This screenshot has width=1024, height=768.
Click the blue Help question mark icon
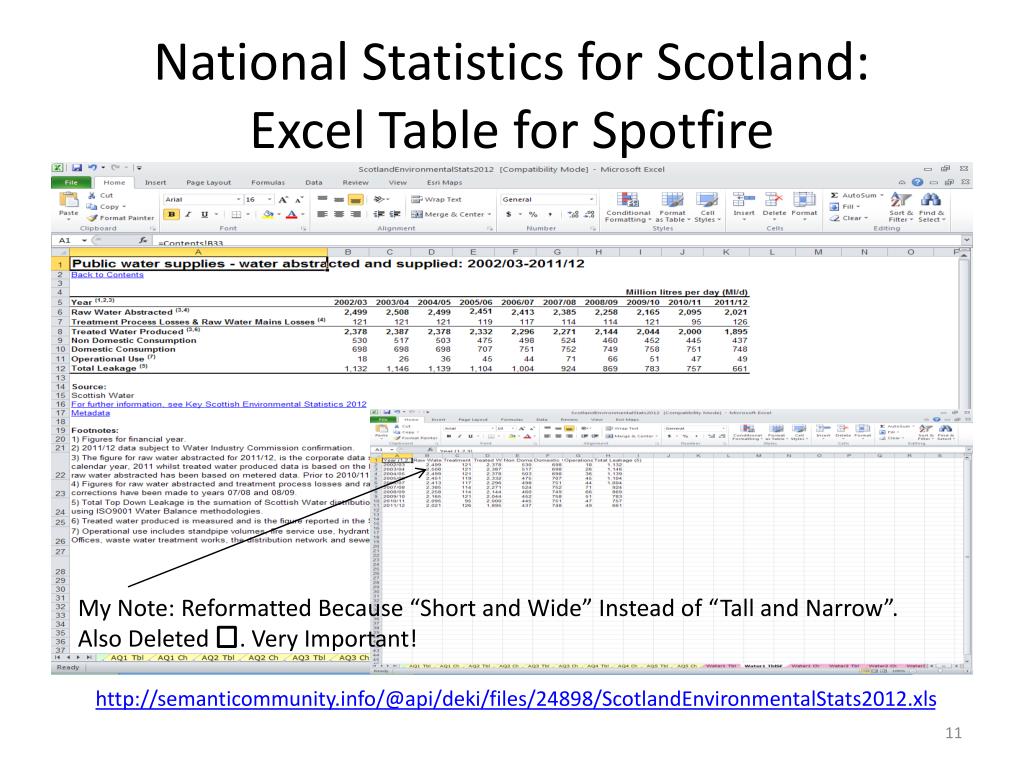tap(918, 182)
